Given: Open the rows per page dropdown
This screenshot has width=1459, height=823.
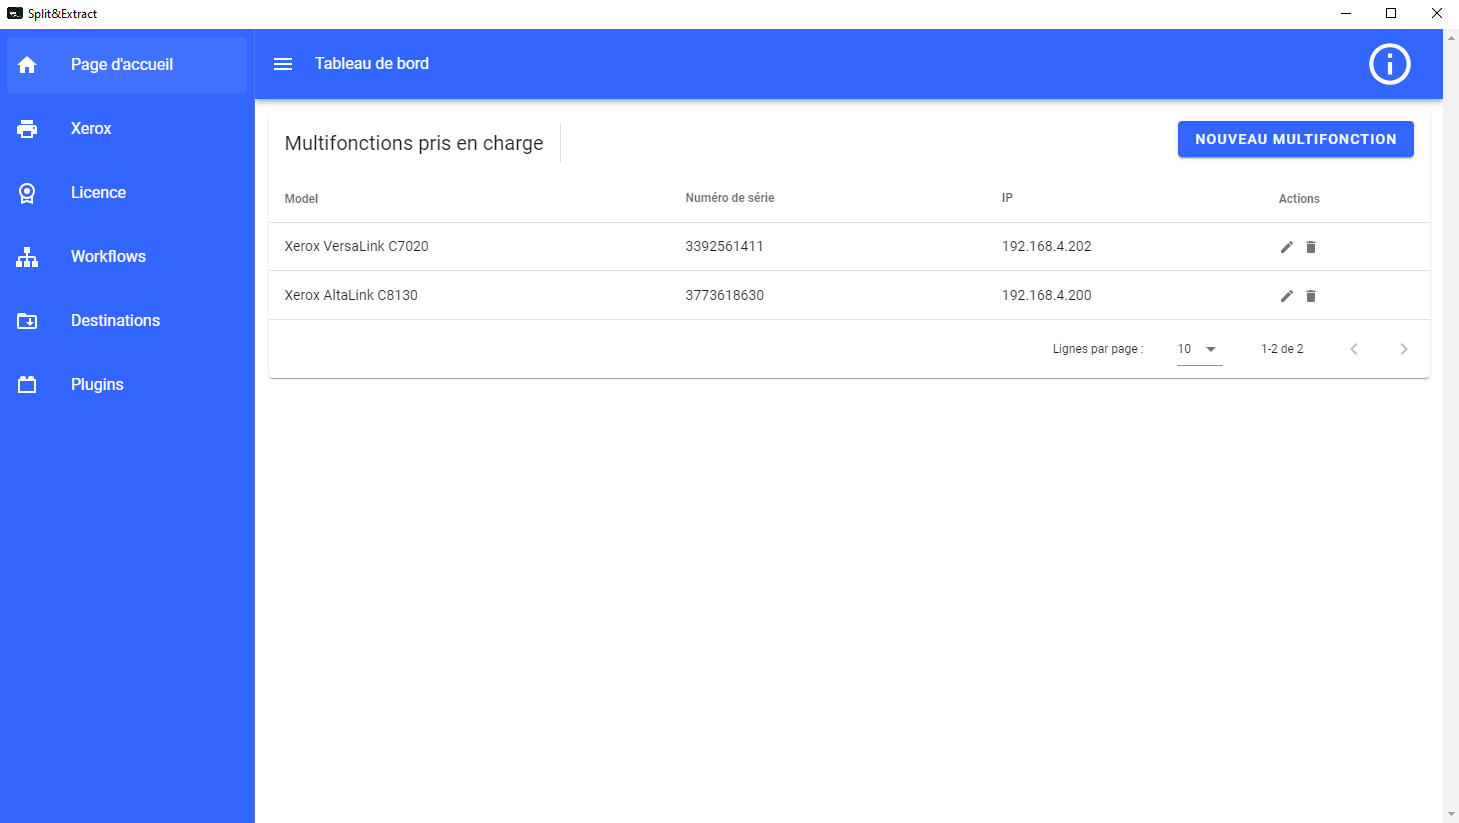Looking at the screenshot, I should click(x=1200, y=349).
